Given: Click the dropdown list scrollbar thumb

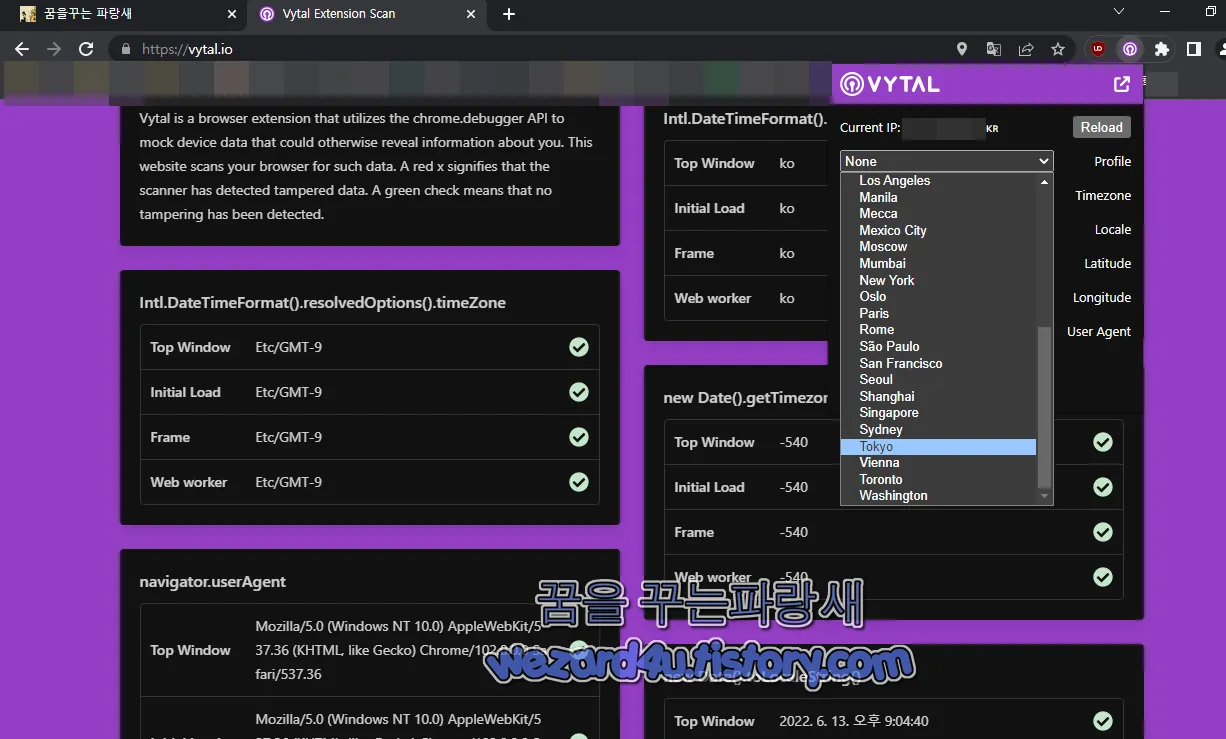Looking at the screenshot, I should coord(1045,406).
